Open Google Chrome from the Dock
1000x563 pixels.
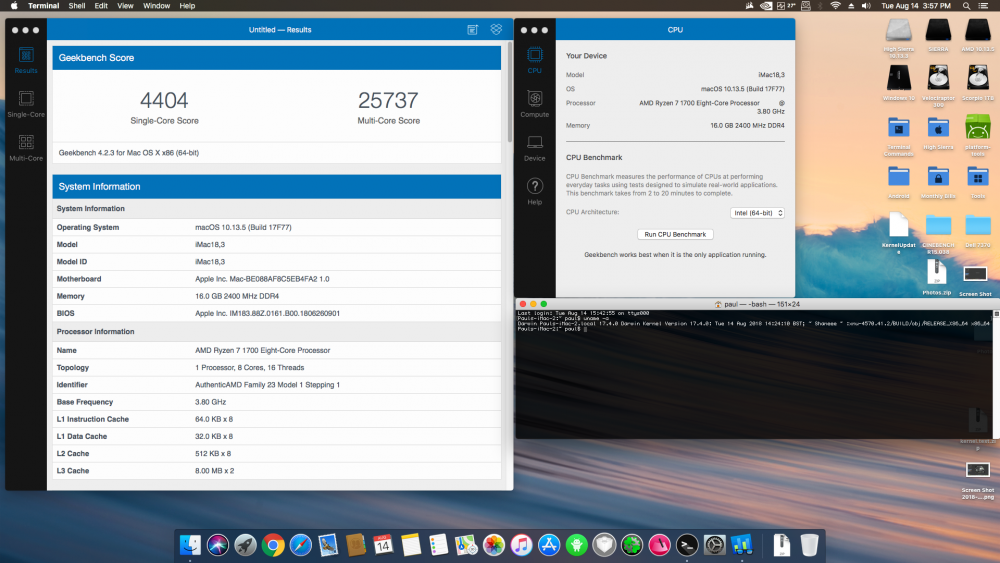pyautogui.click(x=273, y=545)
